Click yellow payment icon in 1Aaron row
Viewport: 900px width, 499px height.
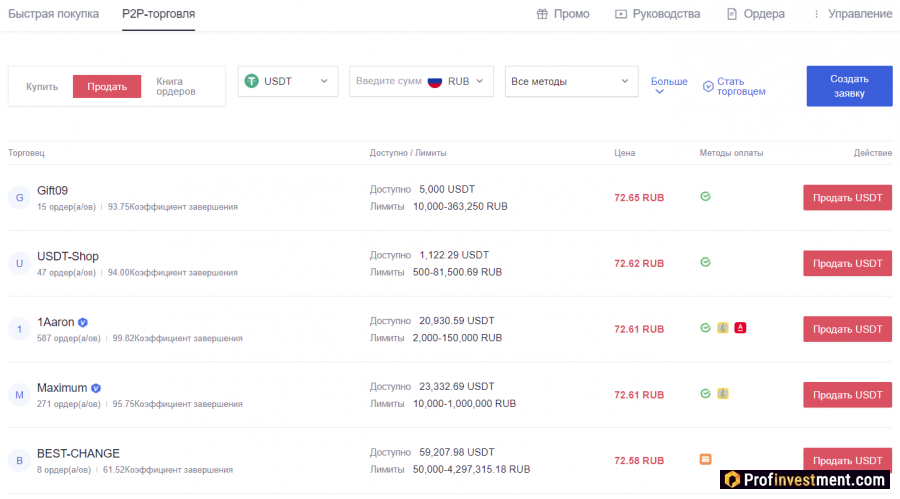coord(723,328)
